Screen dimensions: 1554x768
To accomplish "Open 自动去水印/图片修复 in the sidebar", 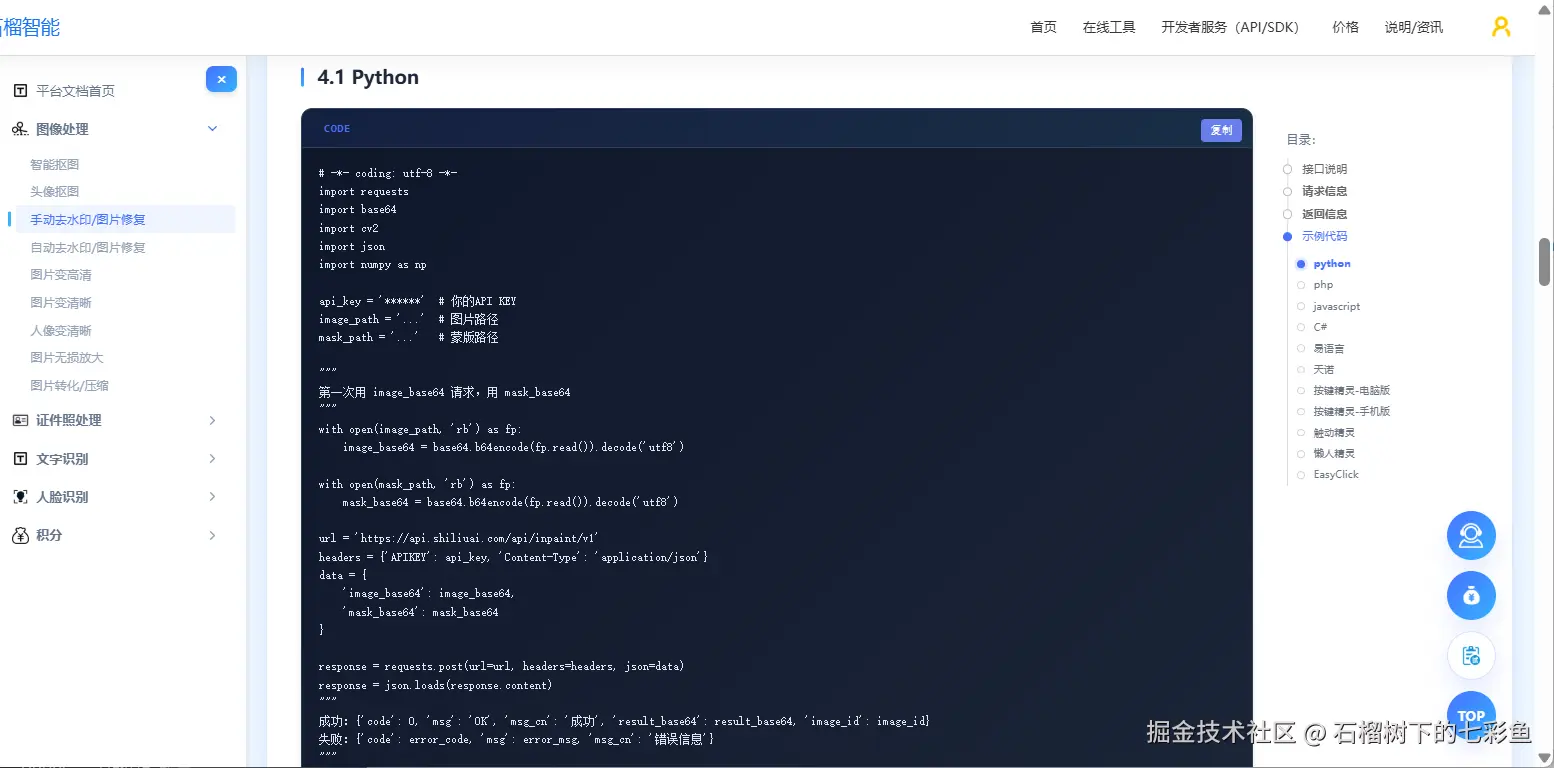I will [x=88, y=247].
